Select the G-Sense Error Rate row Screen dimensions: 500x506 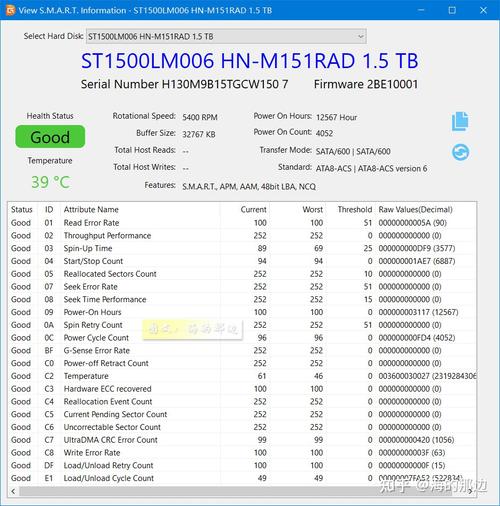point(242,351)
